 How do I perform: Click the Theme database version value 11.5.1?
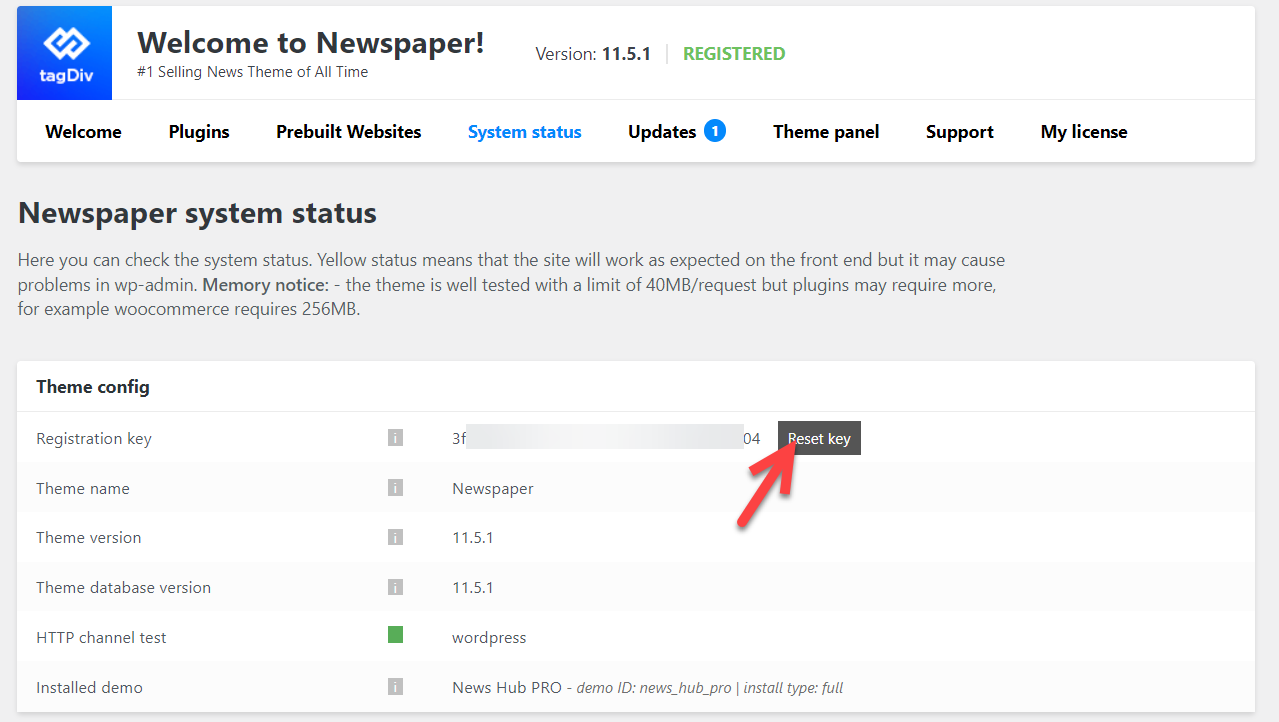[473, 588]
